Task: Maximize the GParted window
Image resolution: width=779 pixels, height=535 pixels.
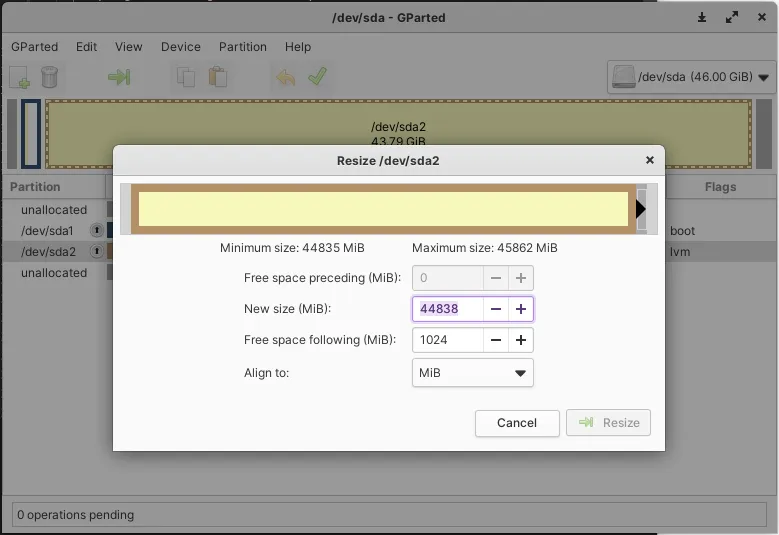Action: click(731, 17)
